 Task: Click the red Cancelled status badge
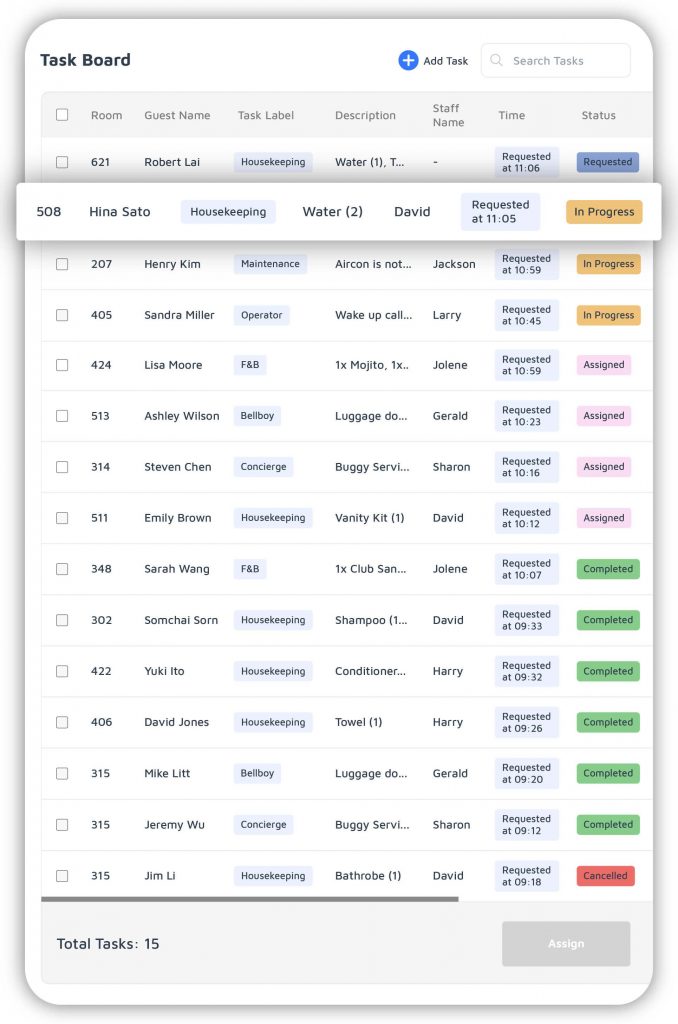coord(605,876)
